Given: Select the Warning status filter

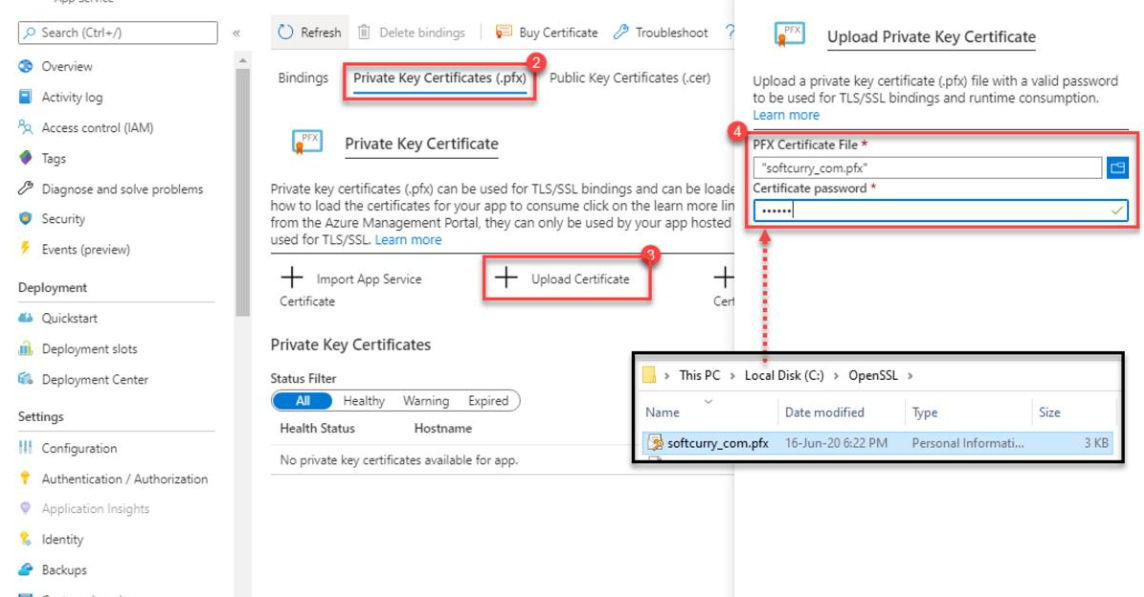Looking at the screenshot, I should (425, 401).
